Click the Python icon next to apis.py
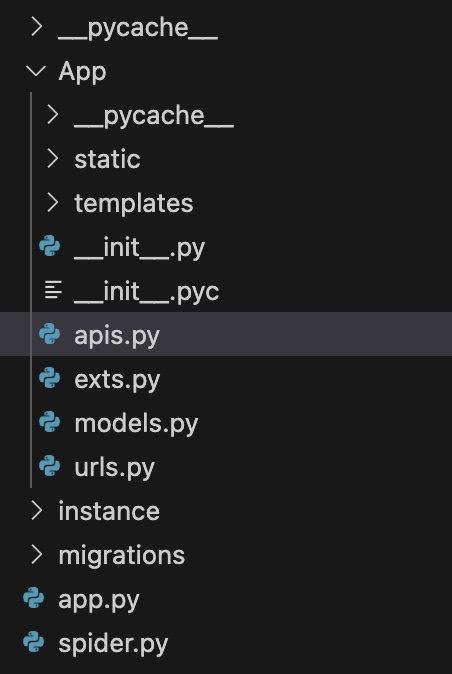Viewport: 452px width, 674px height. 50,334
